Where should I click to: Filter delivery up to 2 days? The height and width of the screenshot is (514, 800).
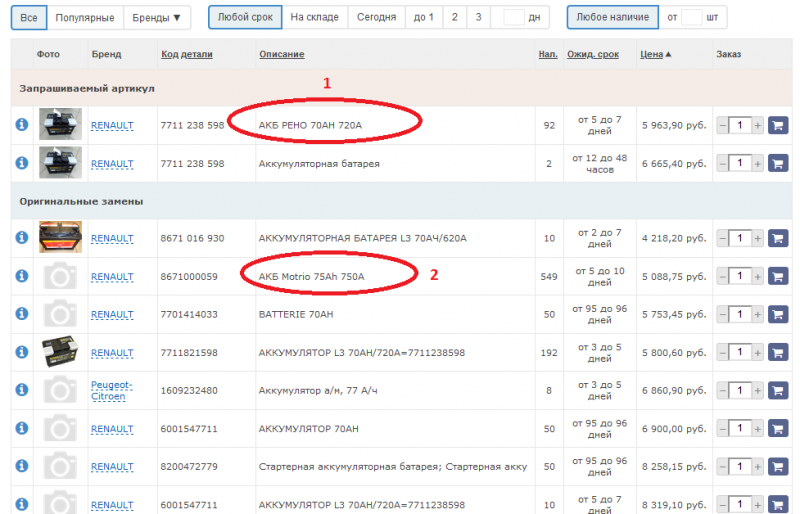[455, 17]
